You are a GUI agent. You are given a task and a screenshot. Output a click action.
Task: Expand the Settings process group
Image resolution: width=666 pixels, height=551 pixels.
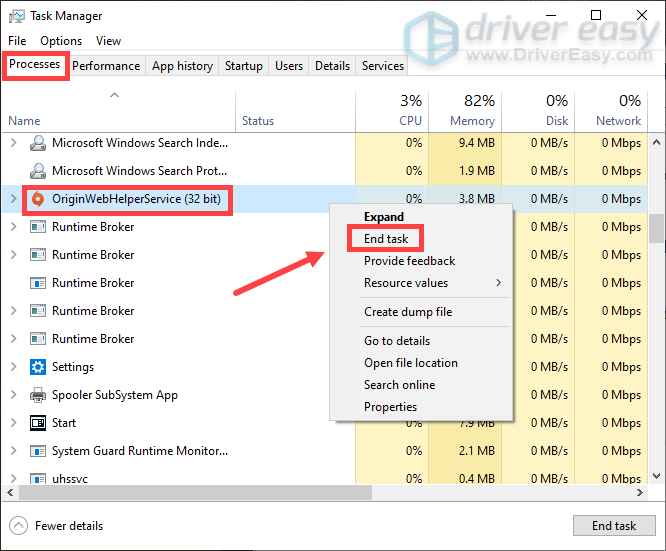pyautogui.click(x=13, y=367)
